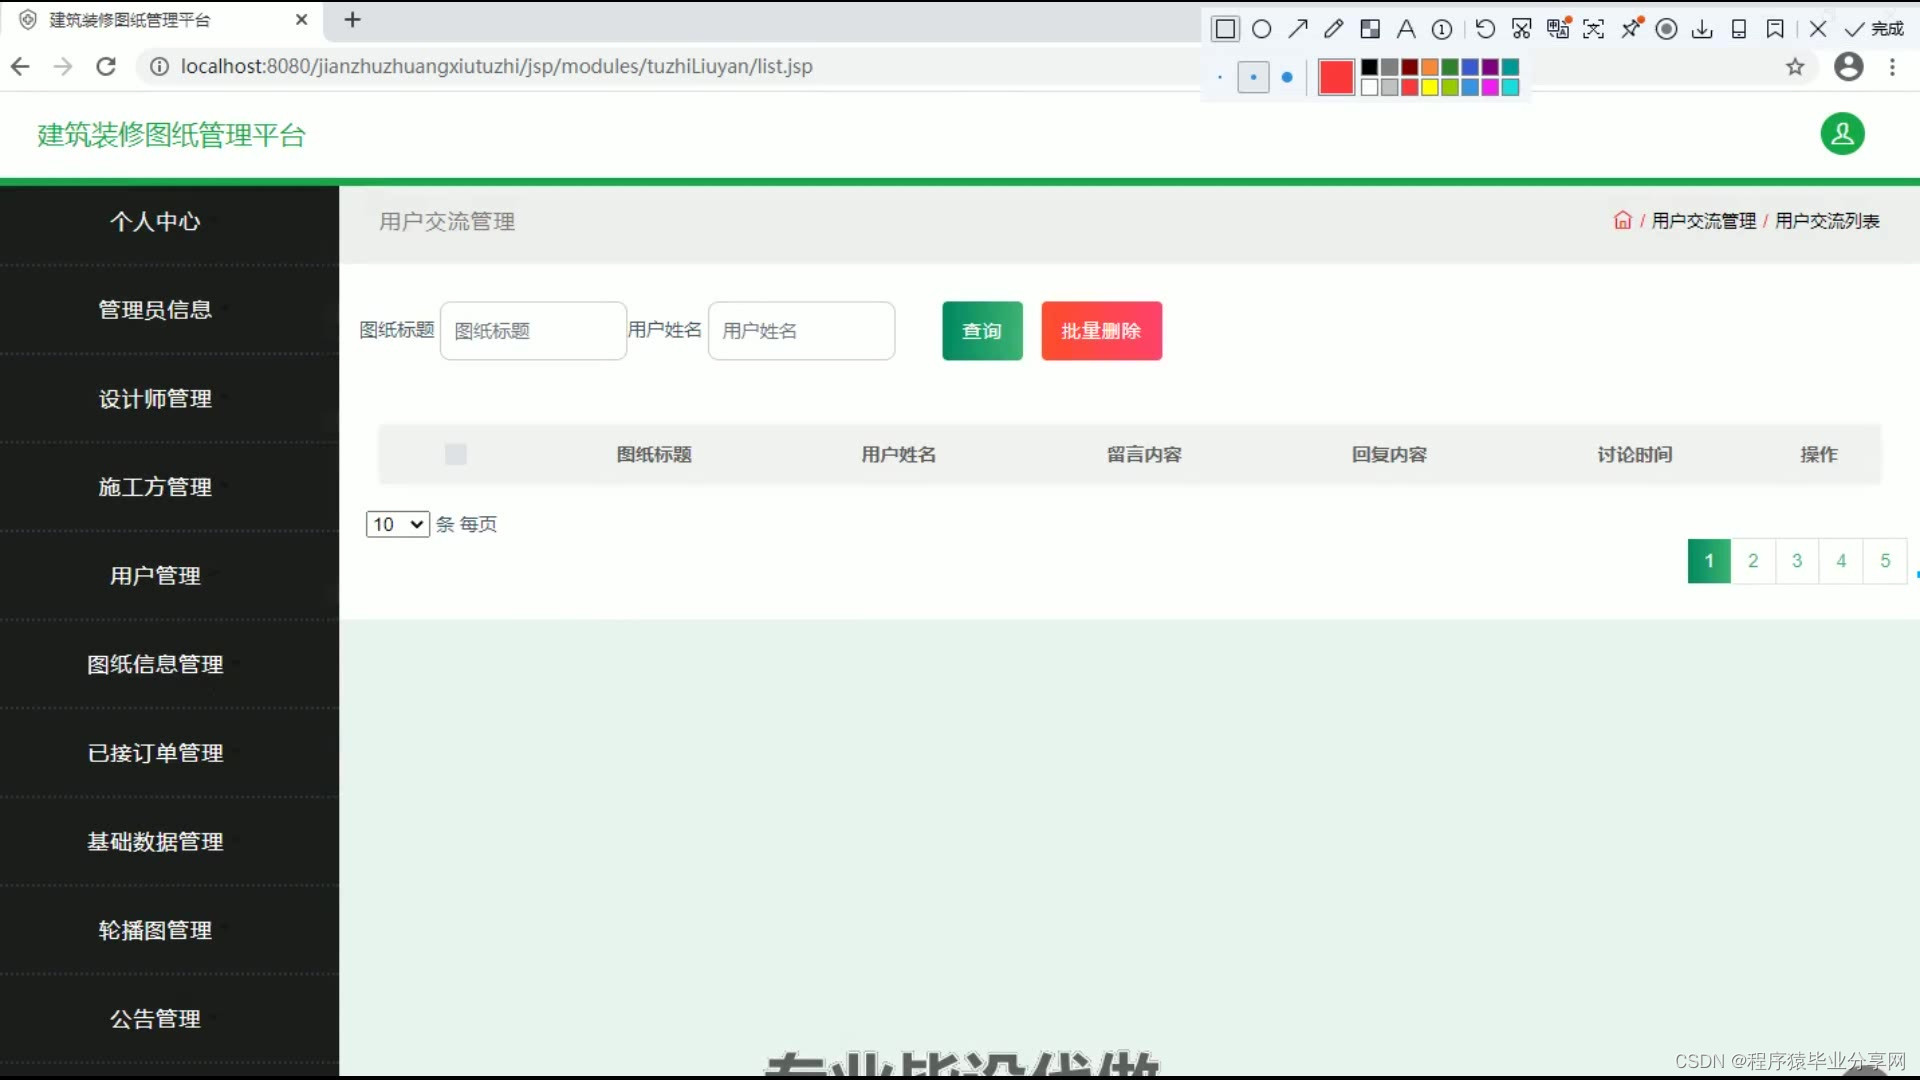Screen dimensions: 1920x1080
Task: Click the pin screenshot icon
Action: pyautogui.click(x=1631, y=29)
